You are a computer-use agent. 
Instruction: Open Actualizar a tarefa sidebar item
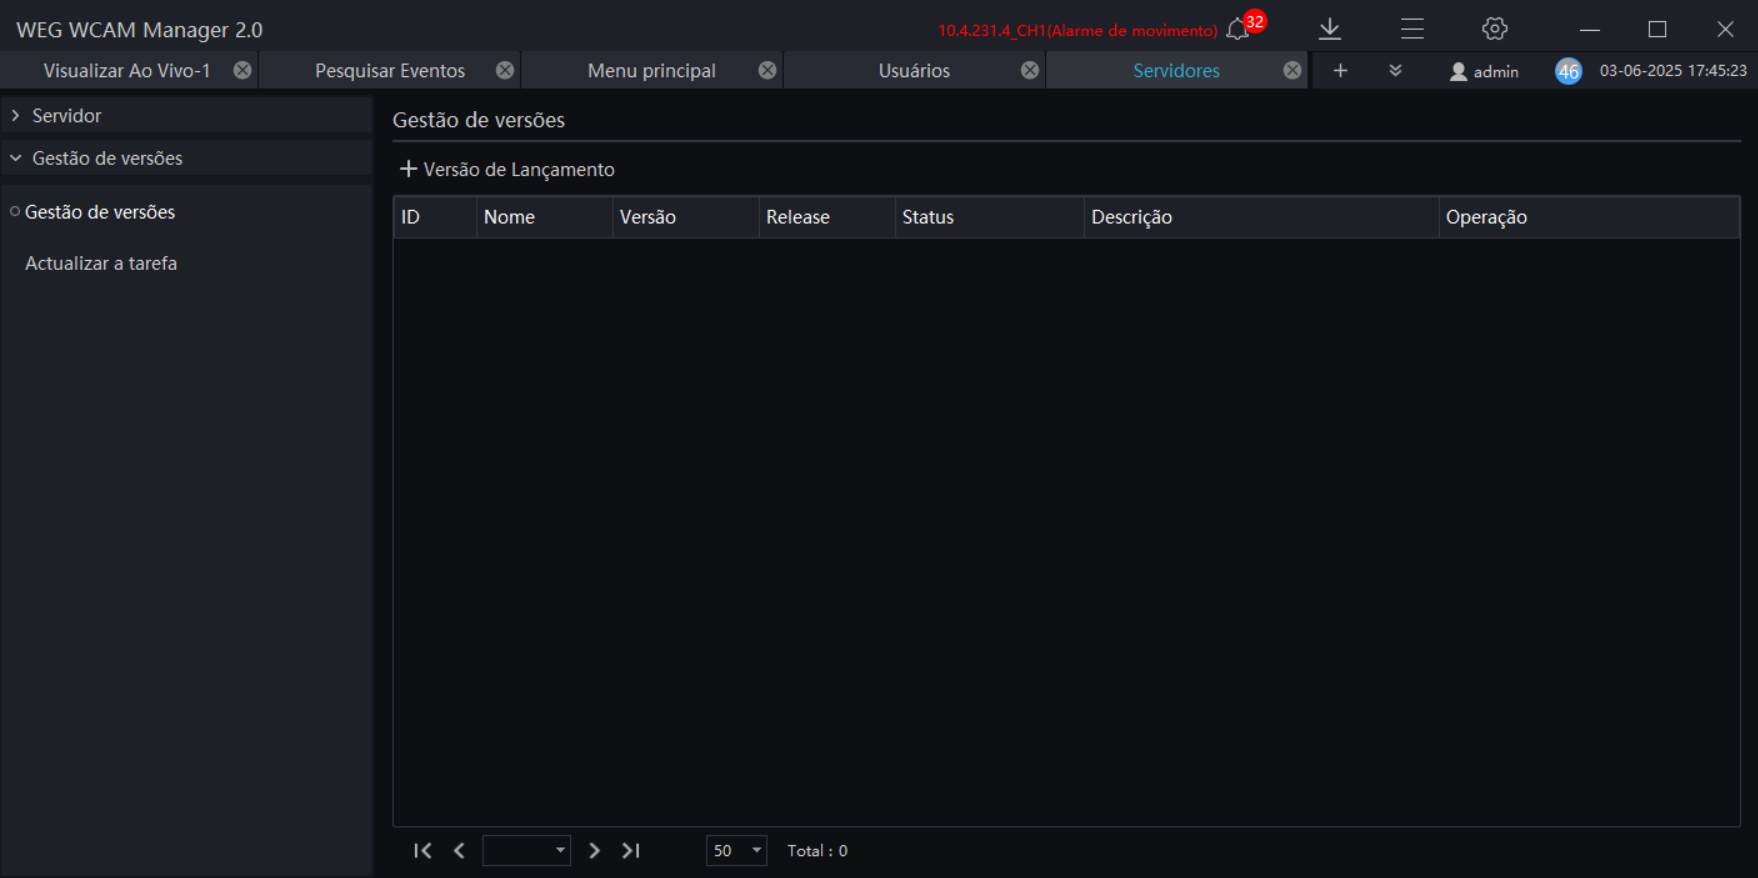(x=101, y=263)
